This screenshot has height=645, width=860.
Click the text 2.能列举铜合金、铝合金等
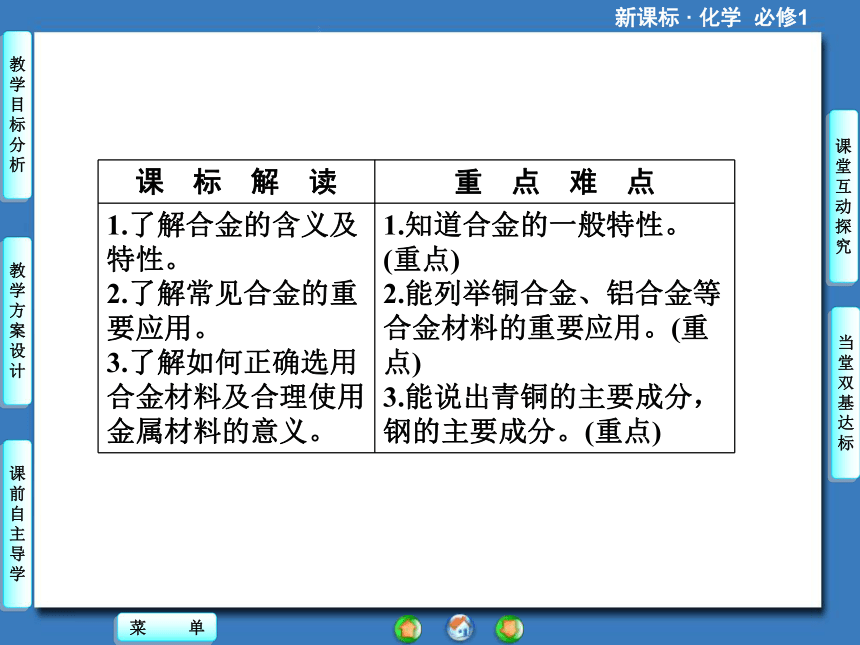click(x=552, y=293)
